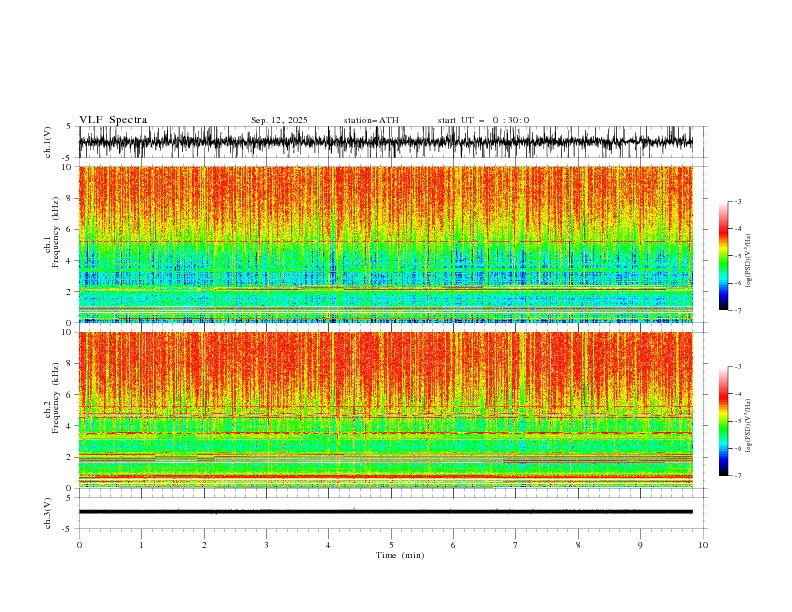Click time axis tick label "3"

tap(266, 545)
